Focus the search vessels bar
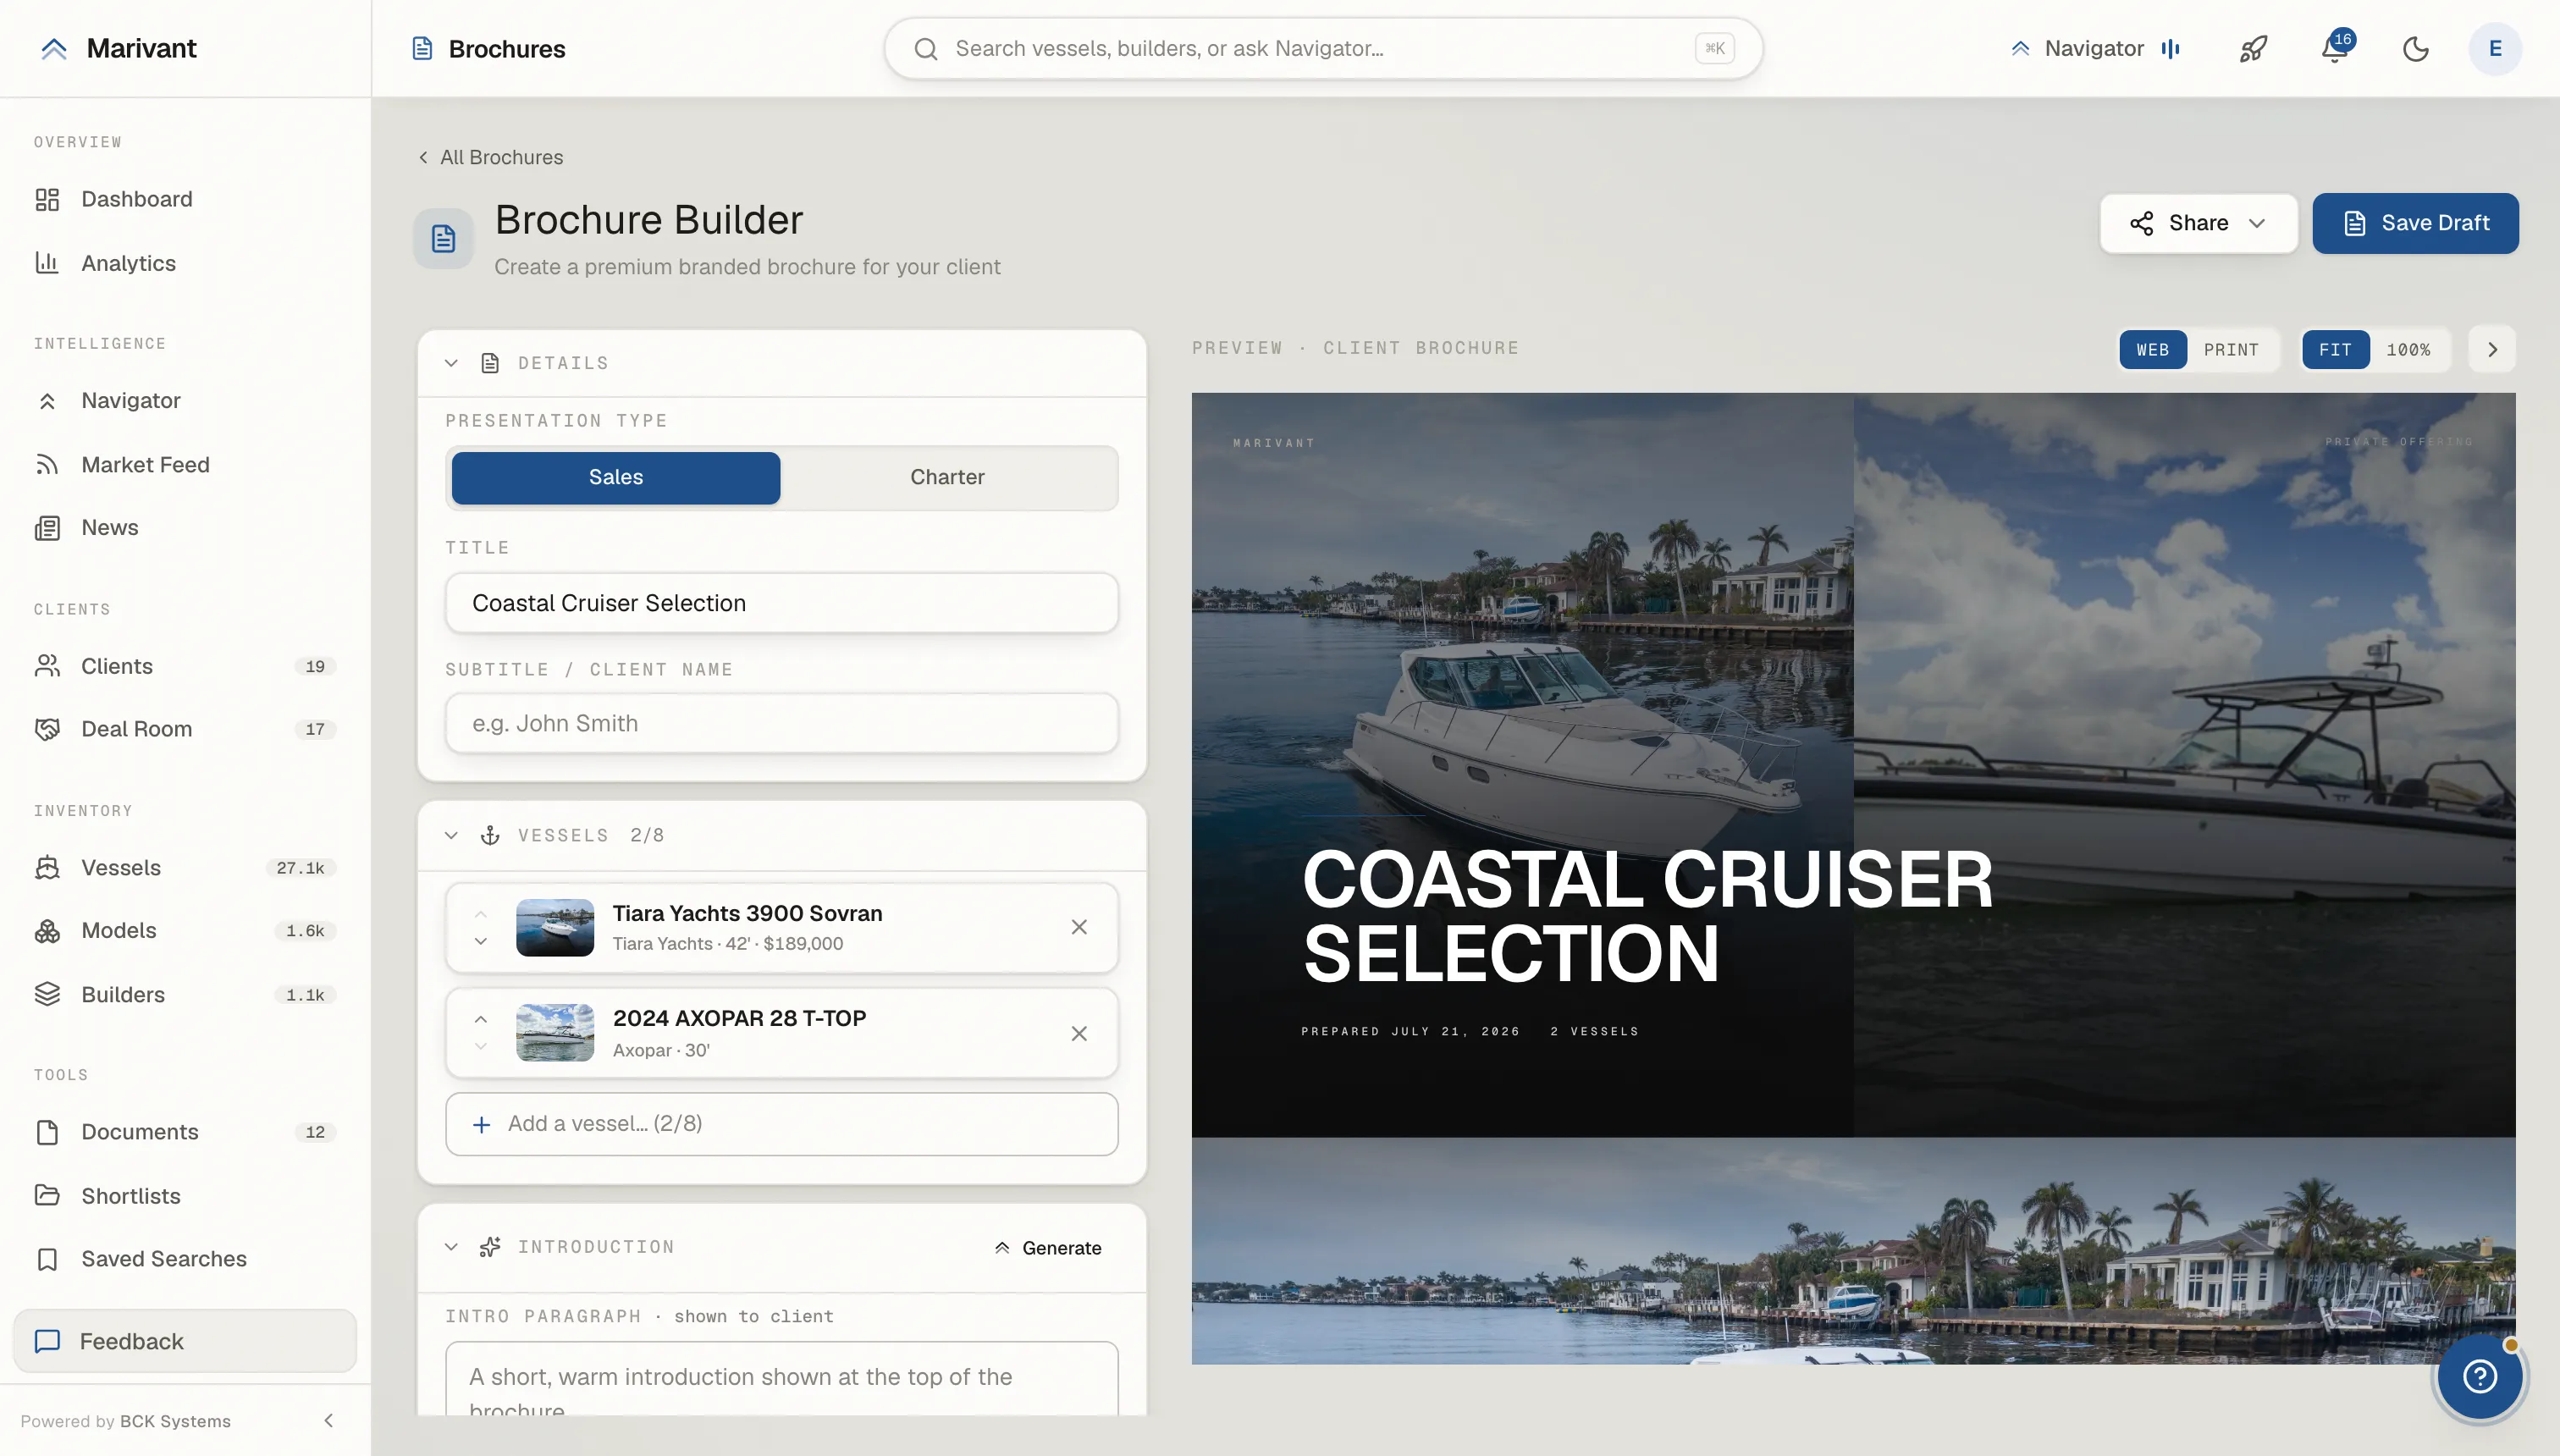 (x=1322, y=48)
